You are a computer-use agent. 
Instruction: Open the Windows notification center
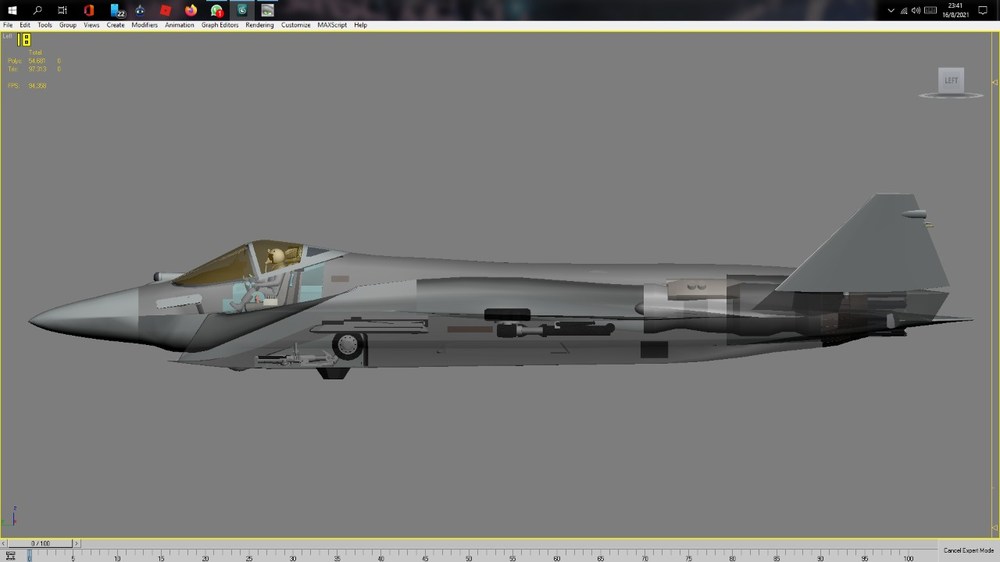pyautogui.click(x=983, y=10)
